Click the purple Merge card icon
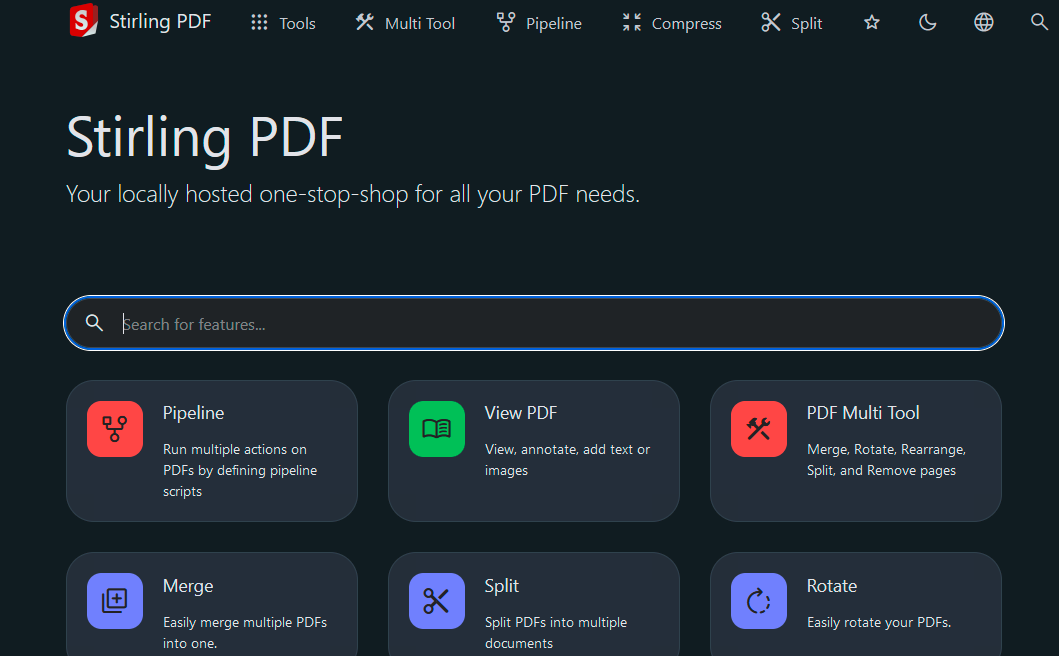Screen dimensions: 1059x656 point(115,601)
